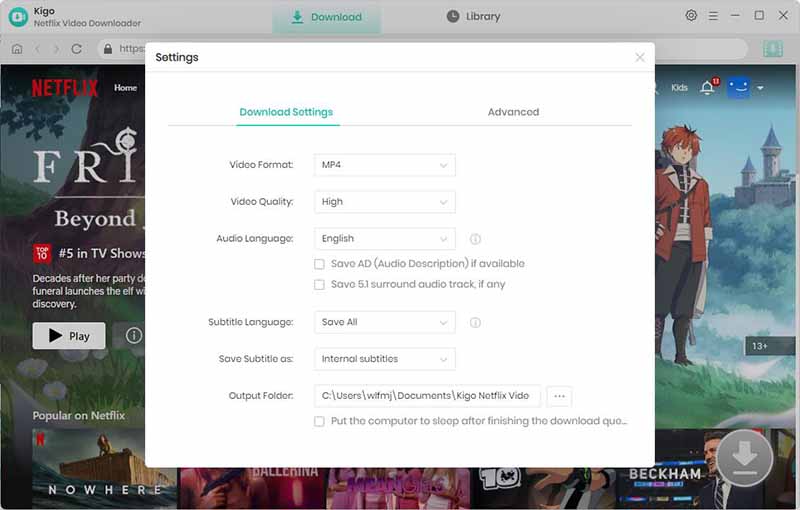The width and height of the screenshot is (800, 510).
Task: Toggle put computer to sleep checkbox
Action: point(320,422)
